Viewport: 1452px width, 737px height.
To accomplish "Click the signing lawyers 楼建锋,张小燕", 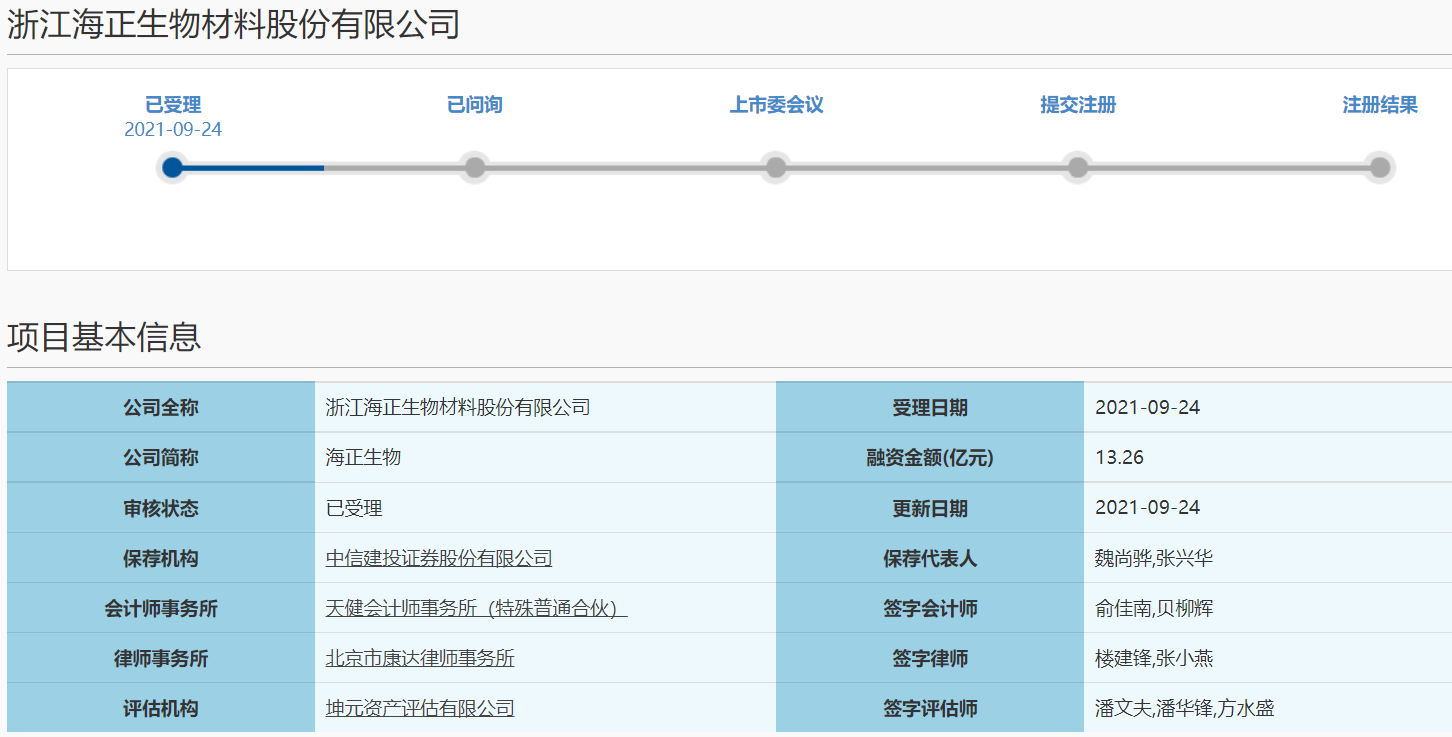I will click(x=1154, y=658).
